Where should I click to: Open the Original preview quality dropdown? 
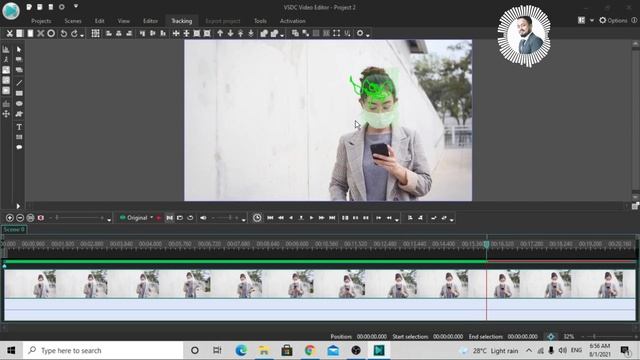pos(136,218)
